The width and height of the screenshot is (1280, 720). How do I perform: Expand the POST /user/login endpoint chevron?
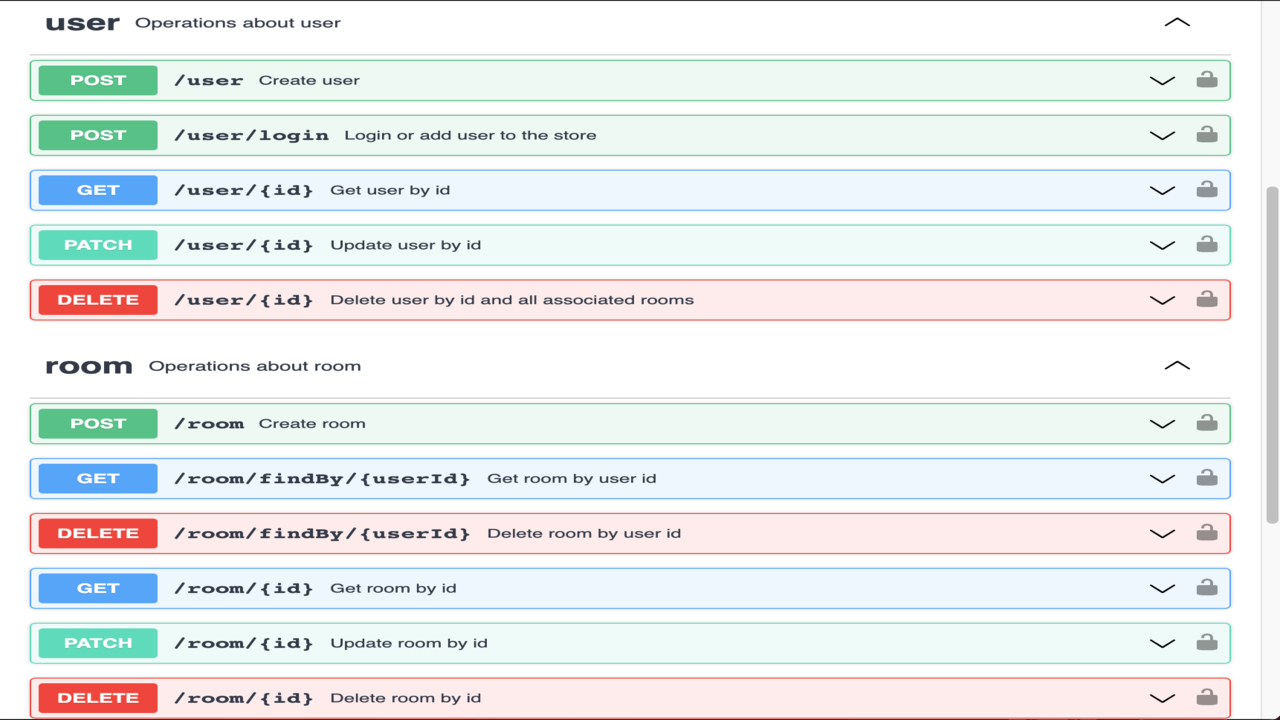[1161, 134]
